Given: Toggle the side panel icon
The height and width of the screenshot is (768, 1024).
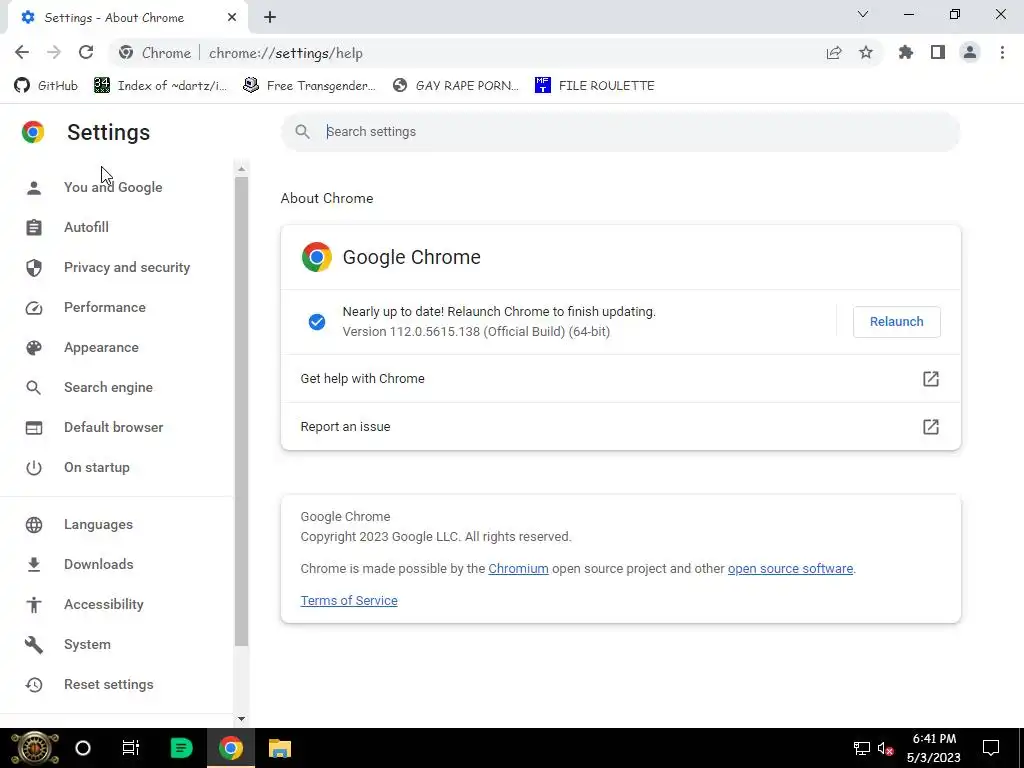Looking at the screenshot, I should [x=938, y=52].
